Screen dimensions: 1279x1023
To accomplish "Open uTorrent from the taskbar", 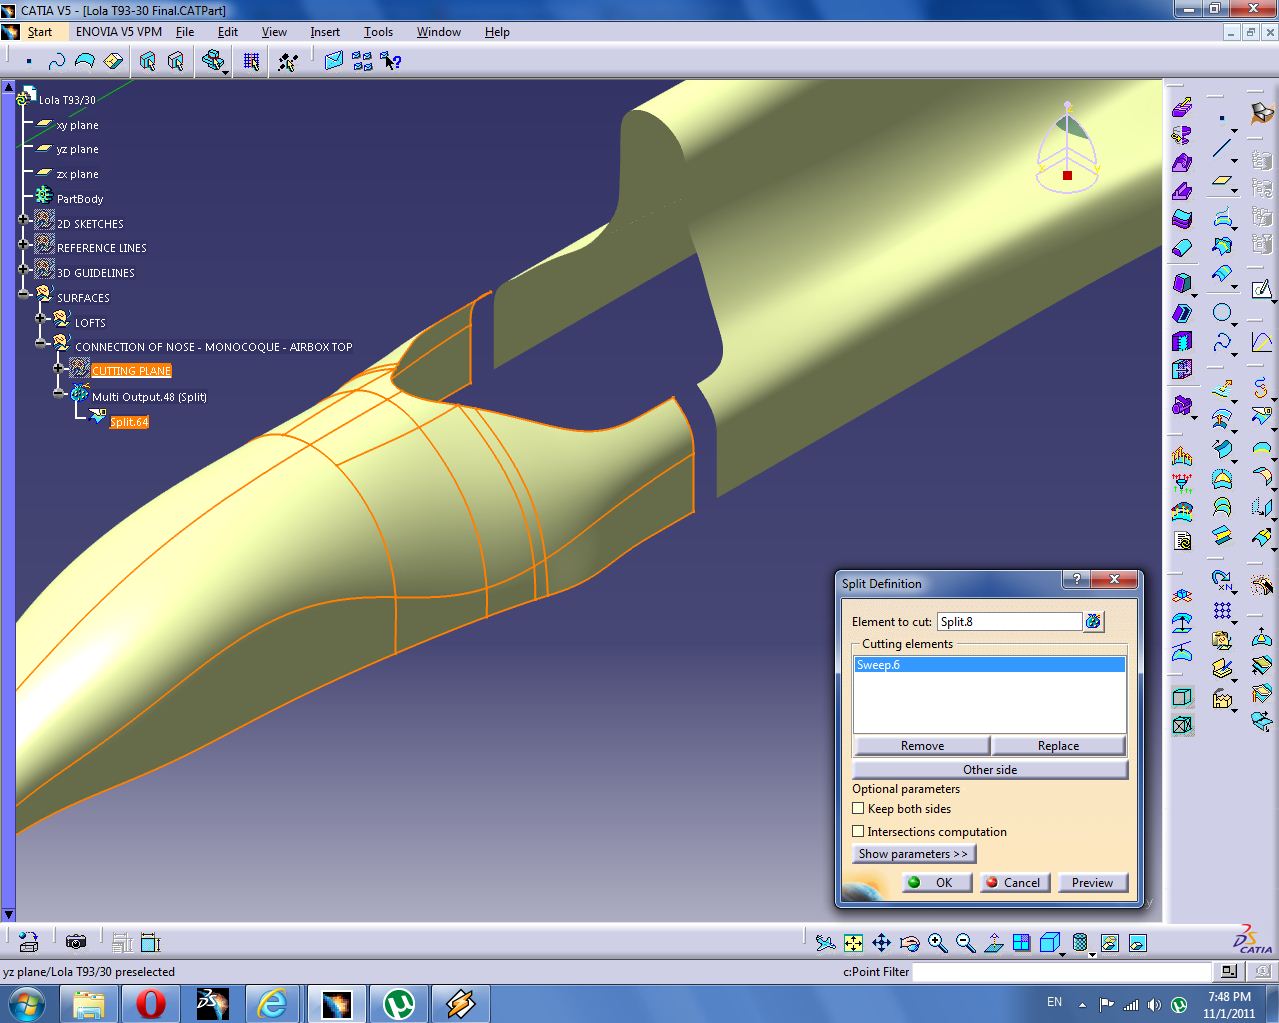I will (399, 1003).
